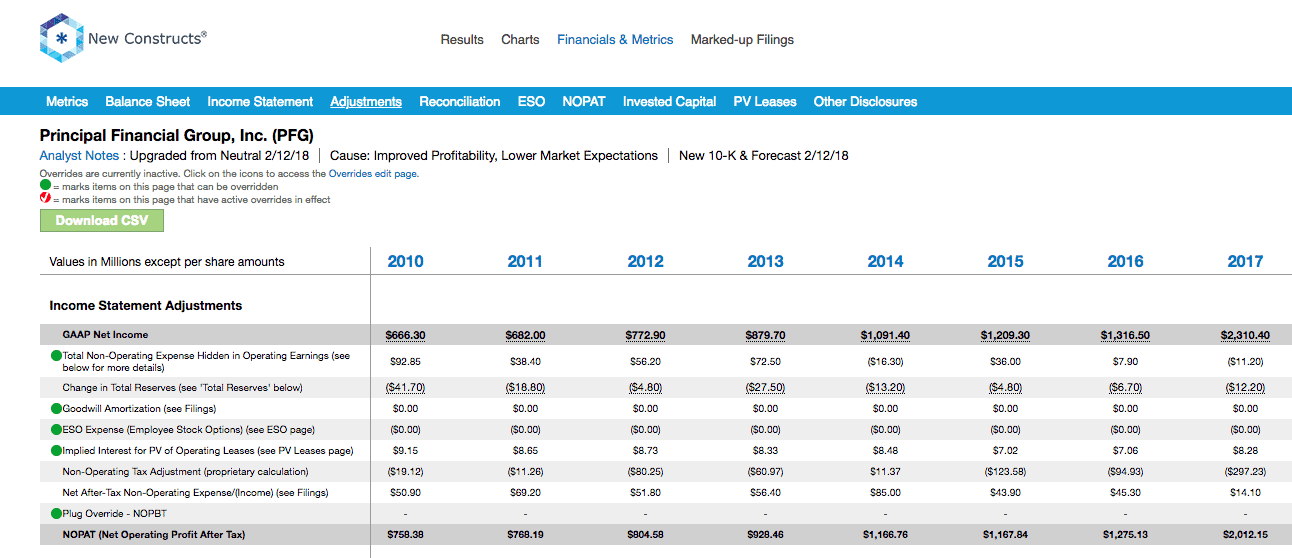
Task: Click NOPAT value $2,012.15
Action: point(1245,535)
